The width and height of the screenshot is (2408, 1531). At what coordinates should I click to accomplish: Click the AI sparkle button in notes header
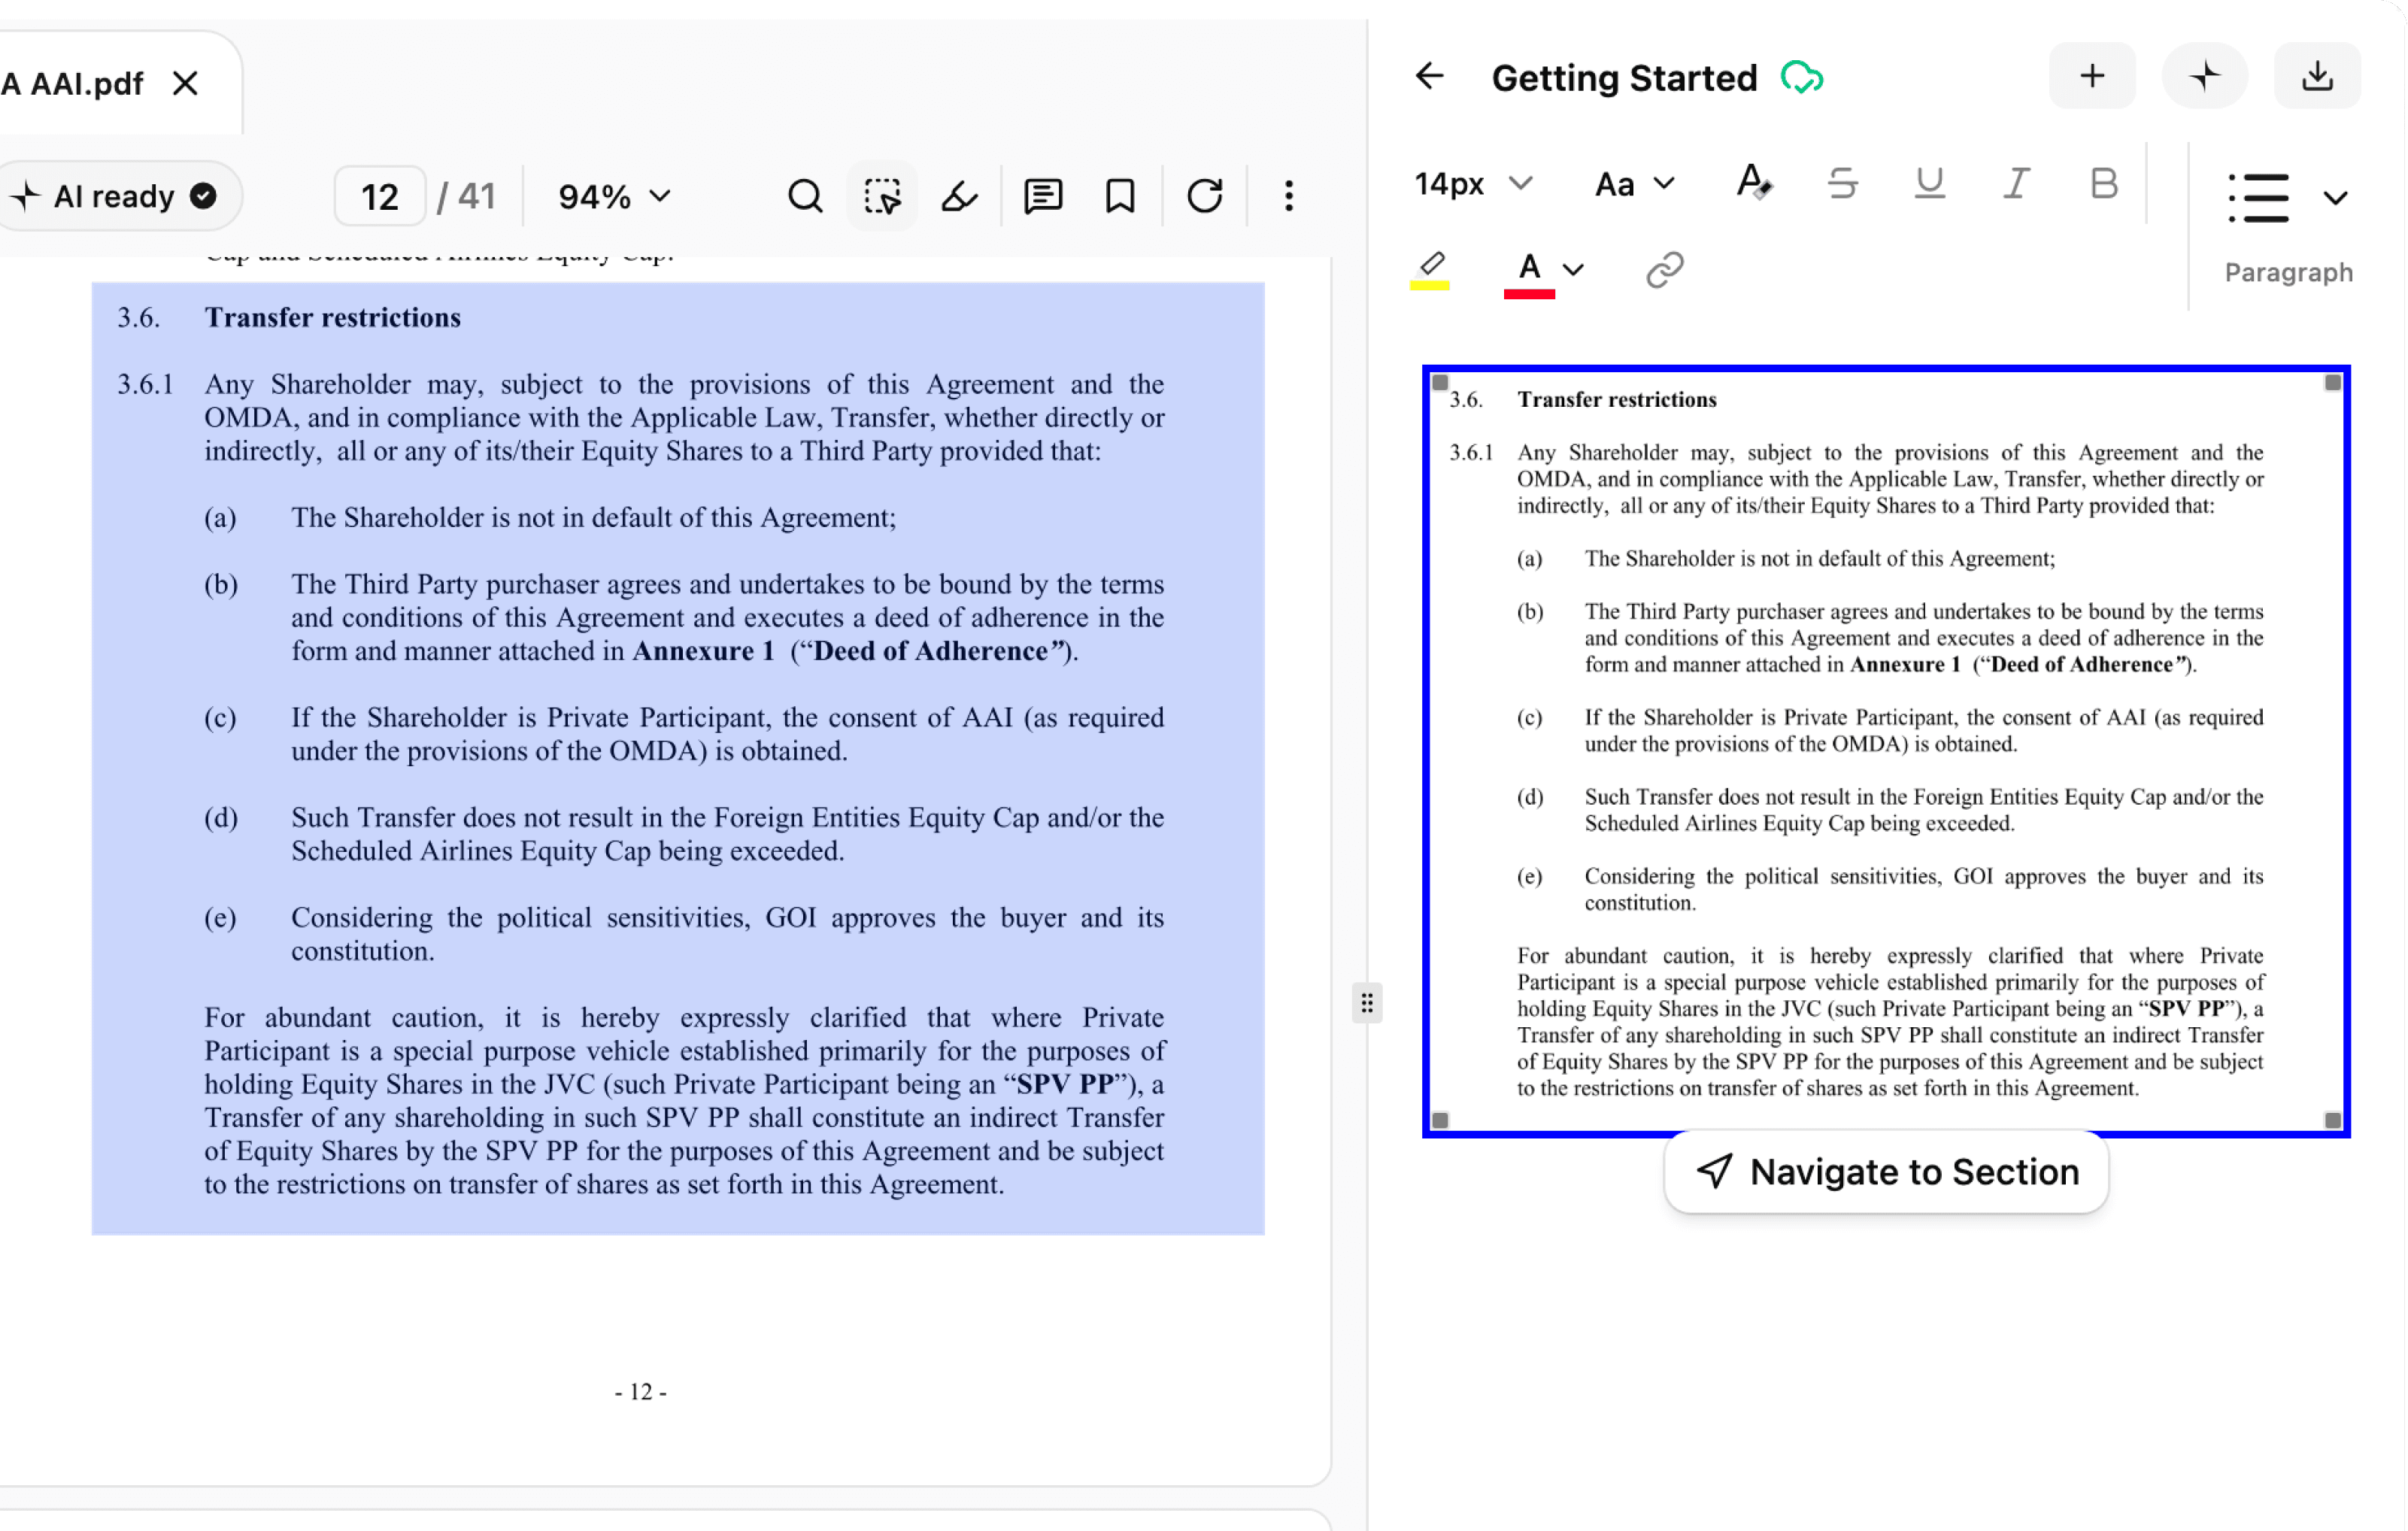[x=2204, y=77]
